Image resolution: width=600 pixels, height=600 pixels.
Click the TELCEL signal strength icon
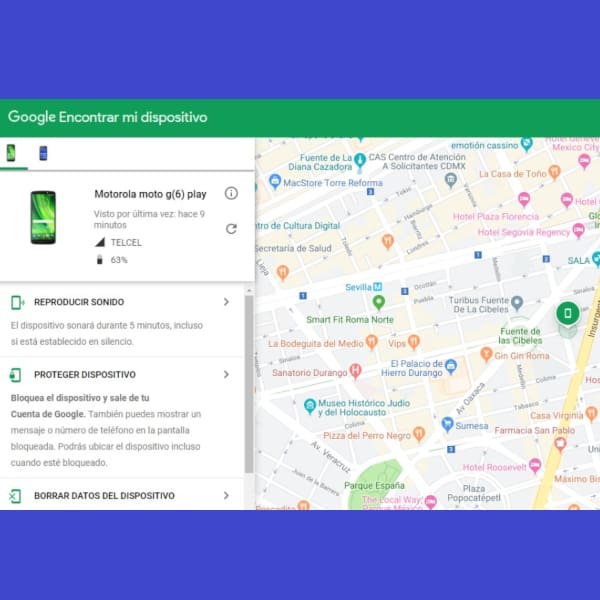point(100,242)
